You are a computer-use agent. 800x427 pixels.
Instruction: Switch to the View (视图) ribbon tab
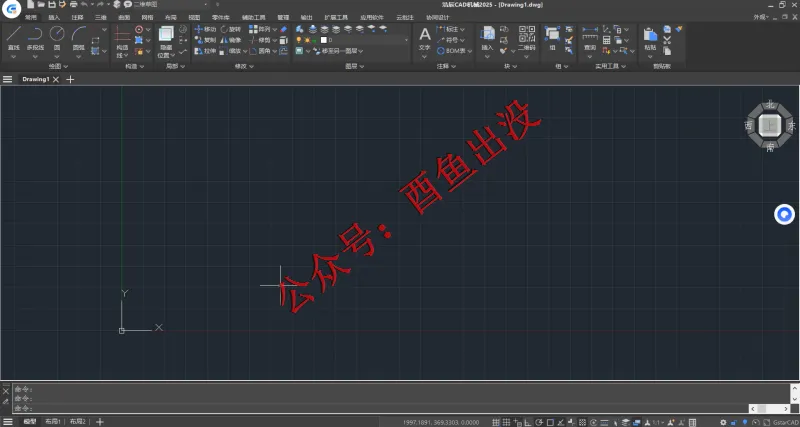194,17
